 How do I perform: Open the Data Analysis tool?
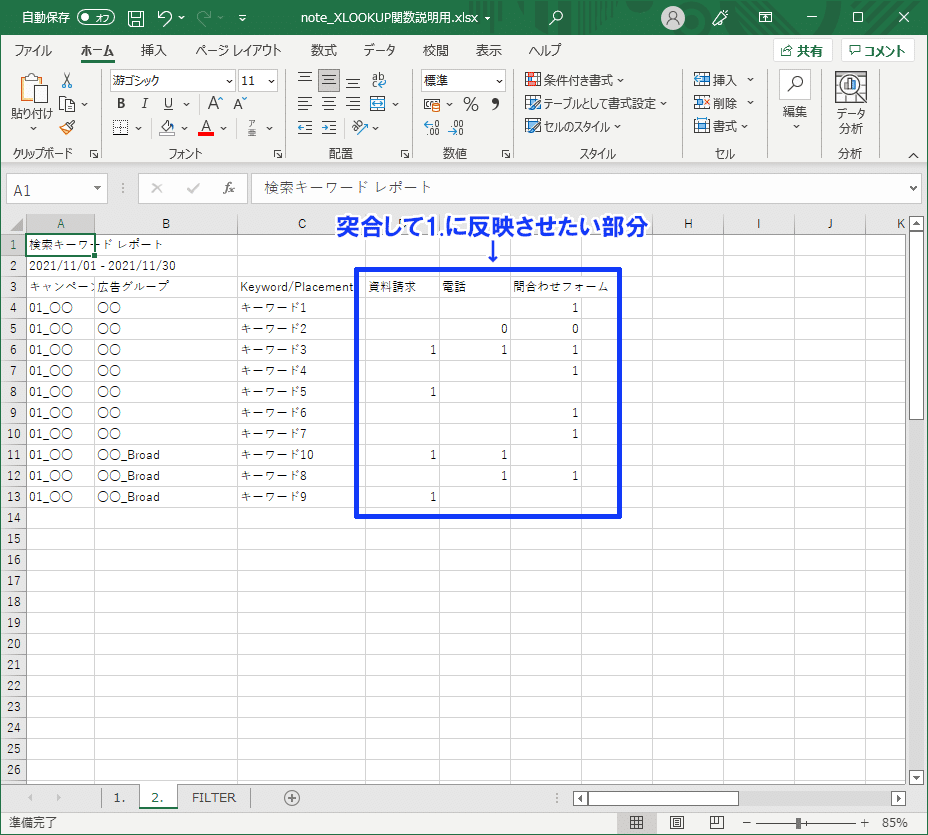tap(850, 104)
